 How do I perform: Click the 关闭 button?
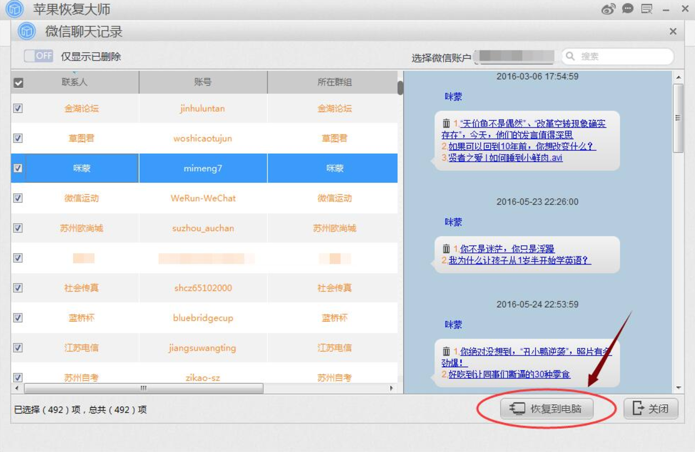[x=651, y=409]
